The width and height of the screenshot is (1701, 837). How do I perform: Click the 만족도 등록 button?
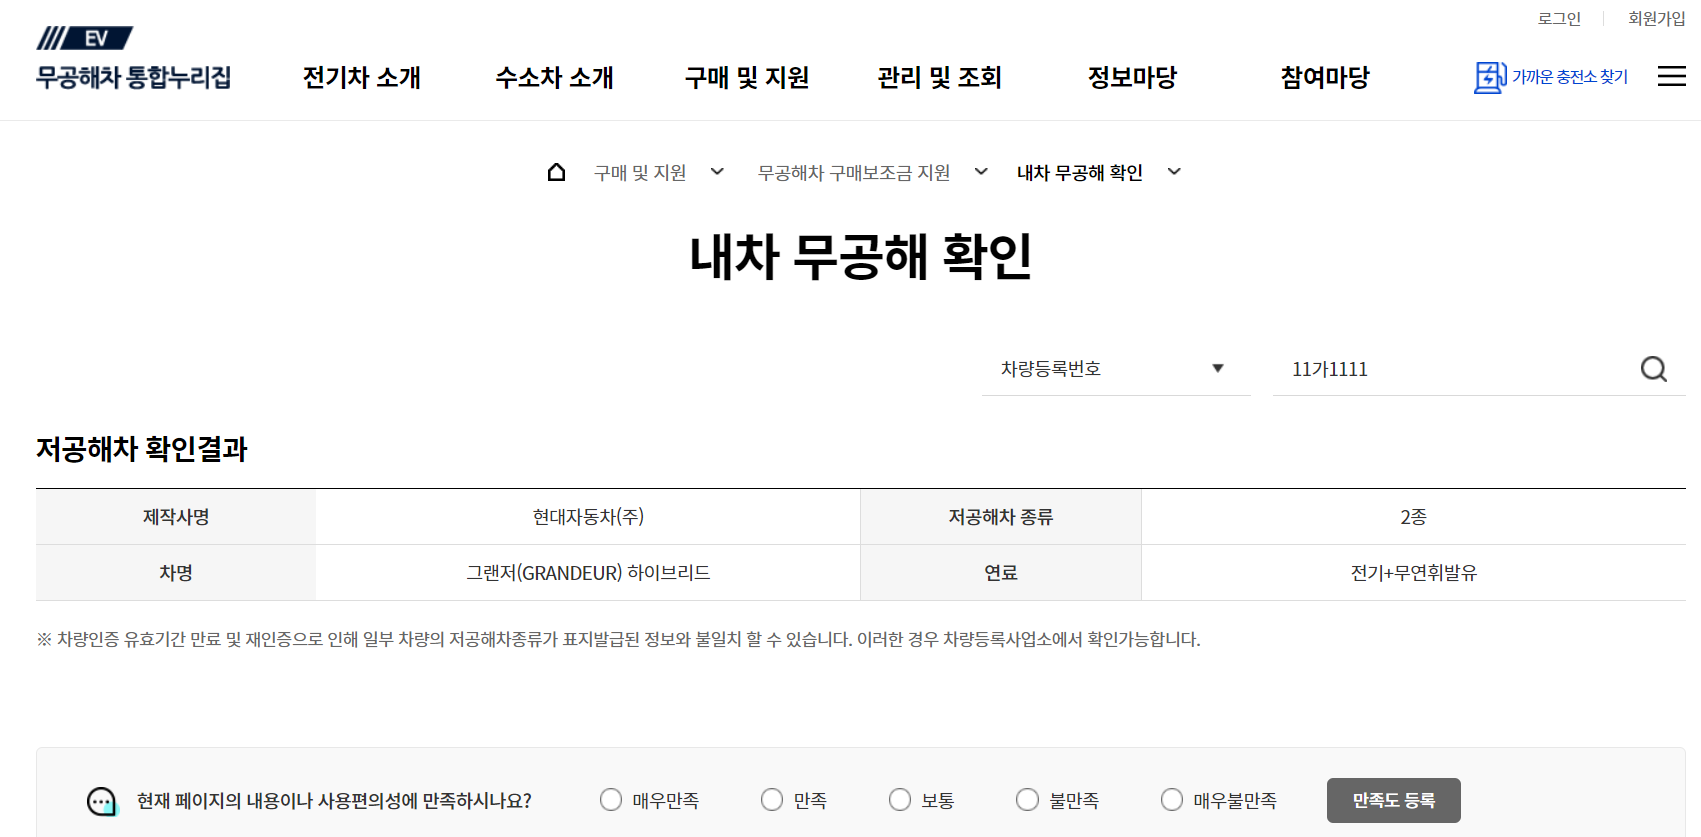click(x=1394, y=800)
